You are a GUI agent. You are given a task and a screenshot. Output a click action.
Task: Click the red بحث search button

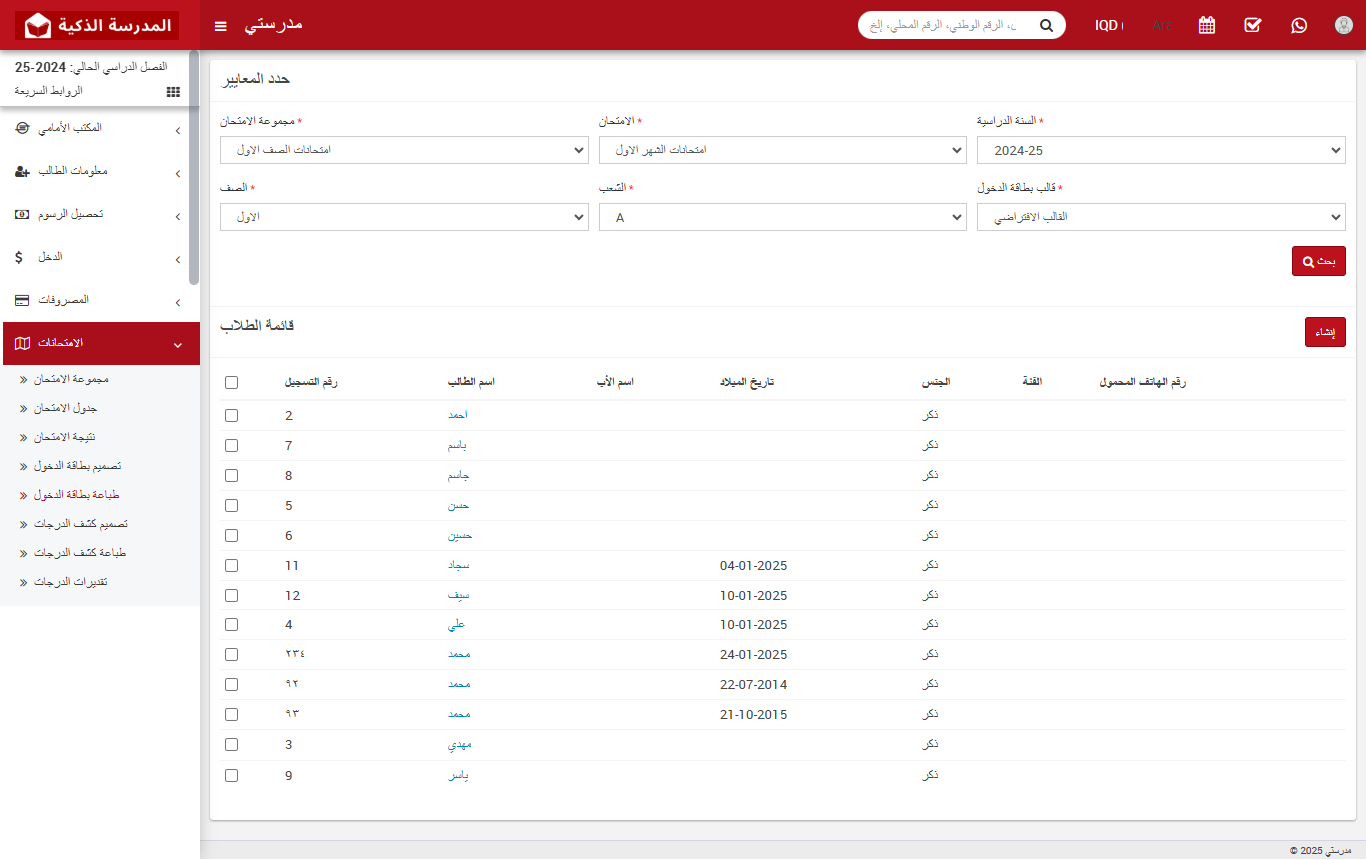coord(1318,261)
